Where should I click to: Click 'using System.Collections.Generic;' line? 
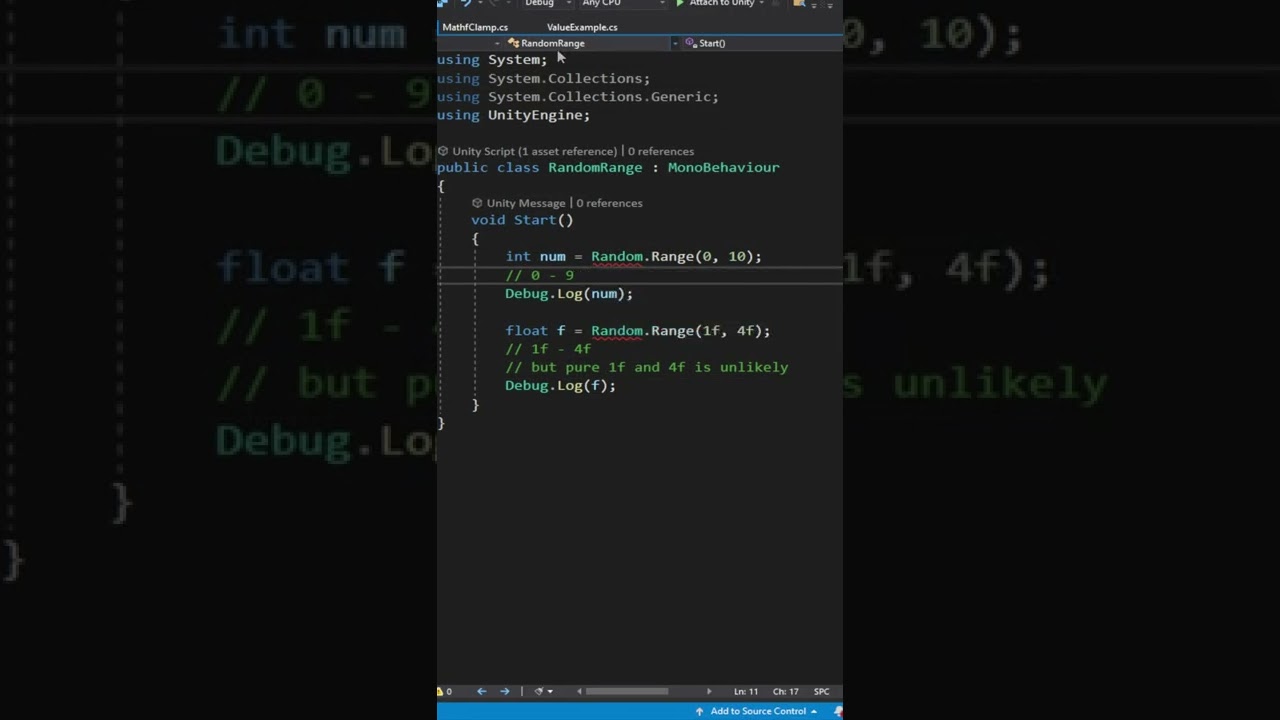tap(578, 97)
